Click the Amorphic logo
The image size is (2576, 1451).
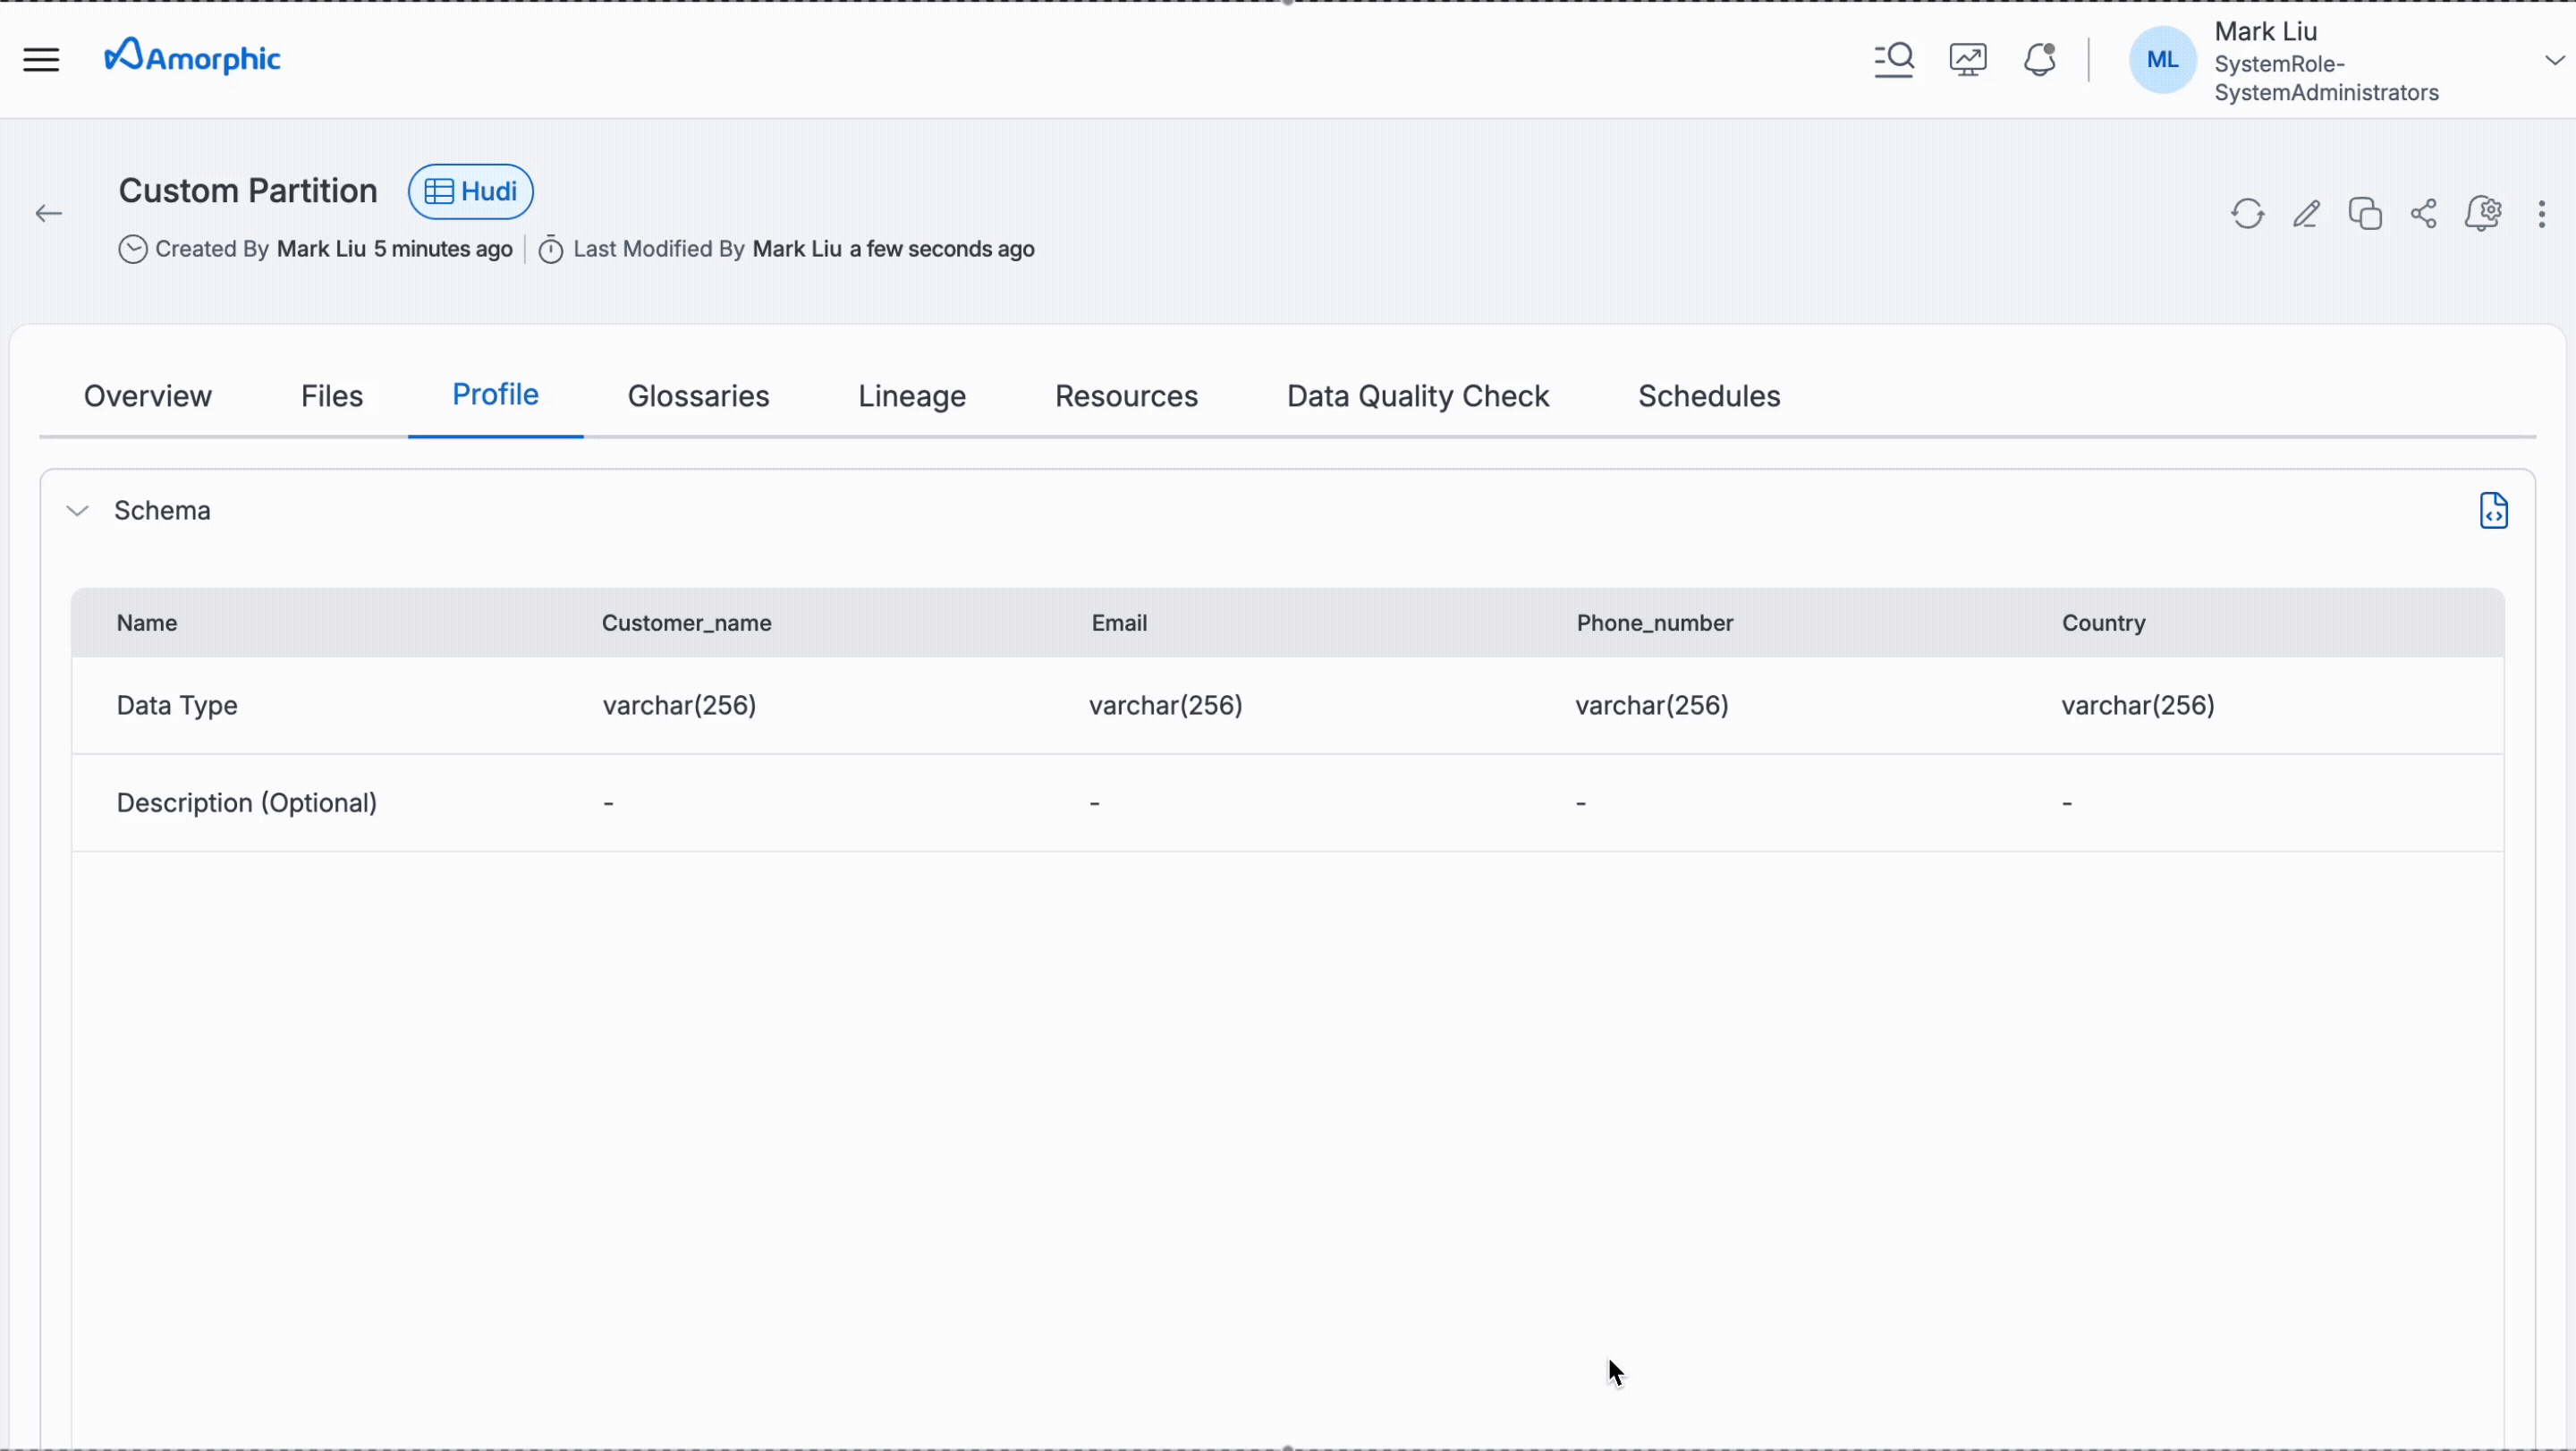pyautogui.click(x=192, y=56)
